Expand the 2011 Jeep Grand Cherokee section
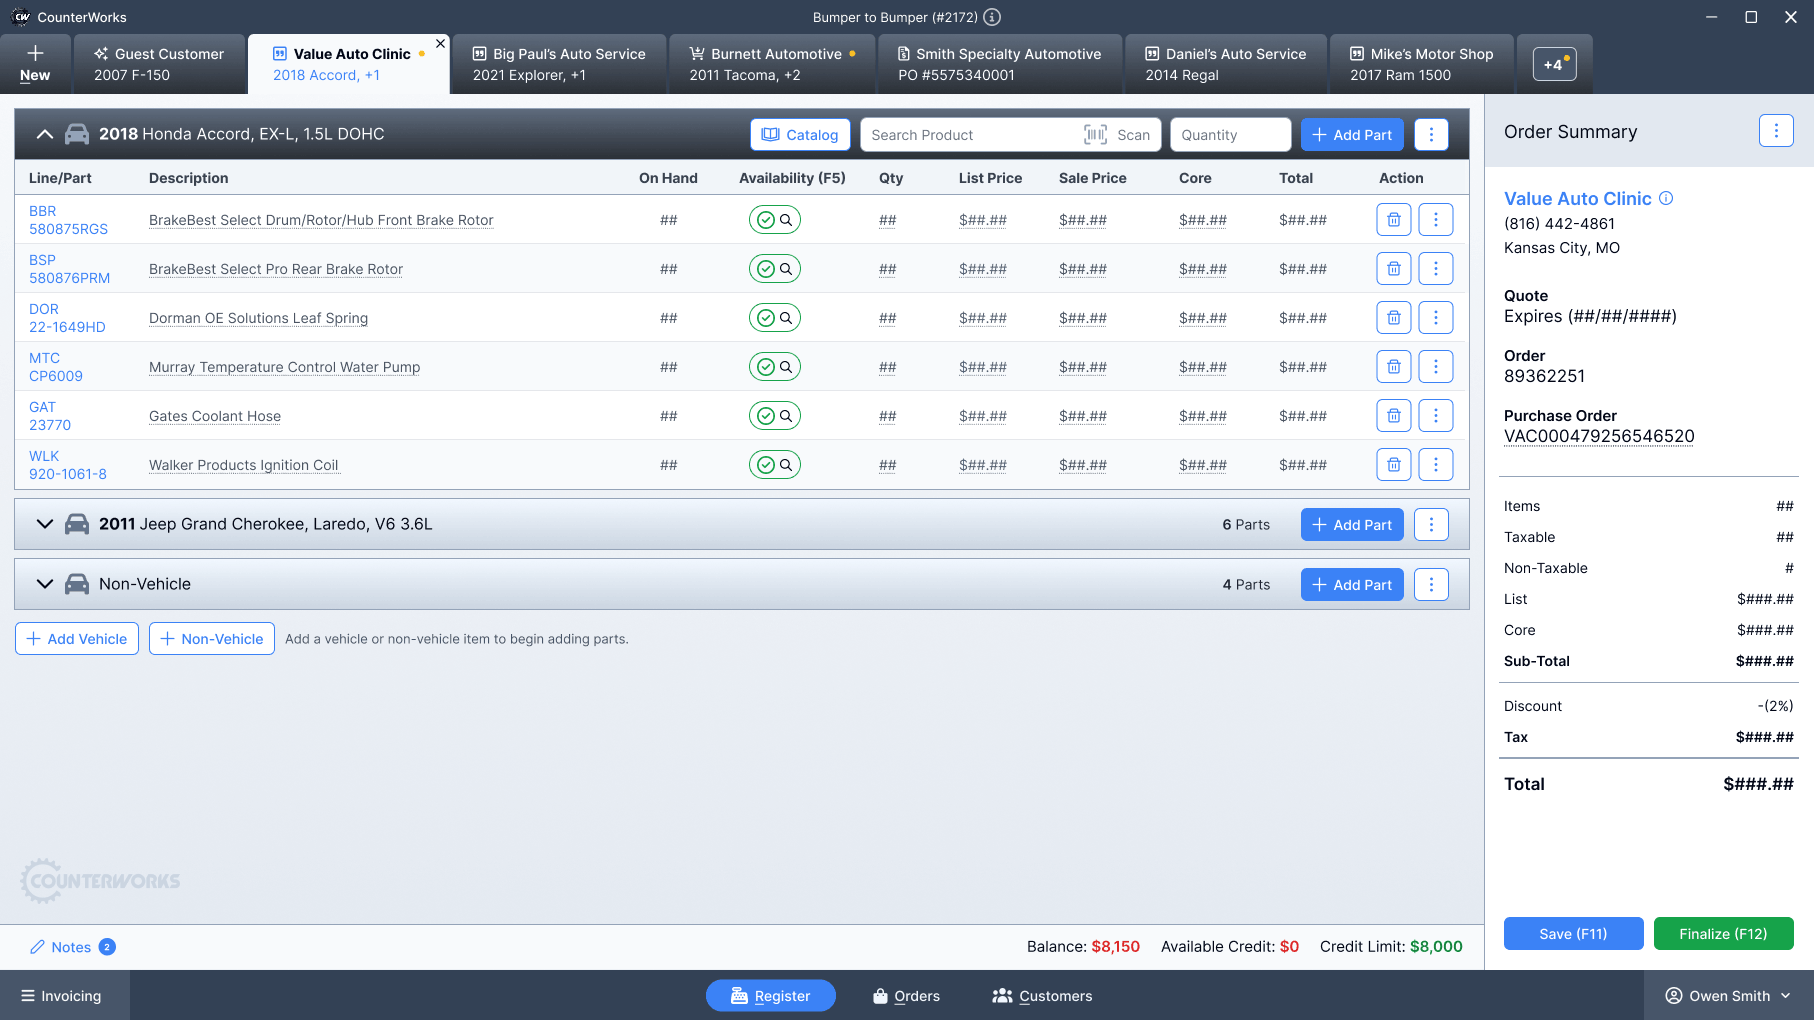The image size is (1814, 1020). coord(45,524)
